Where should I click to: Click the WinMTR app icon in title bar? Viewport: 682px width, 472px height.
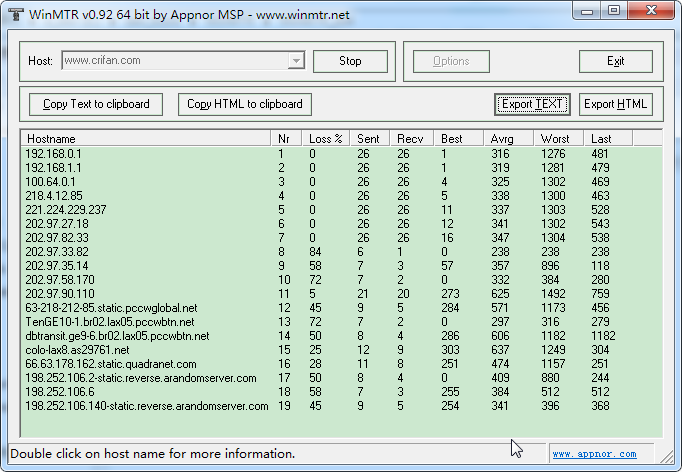click(x=16, y=14)
